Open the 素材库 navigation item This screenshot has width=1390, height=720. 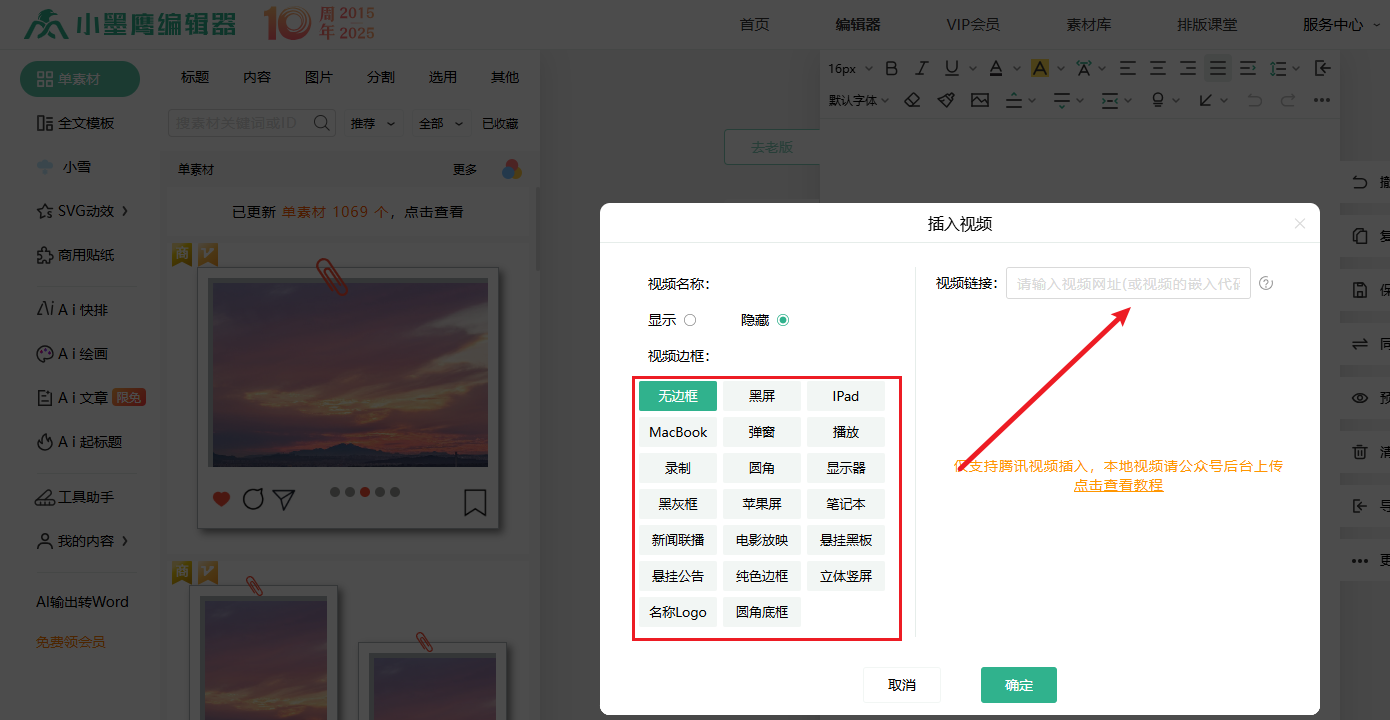click(x=1089, y=25)
